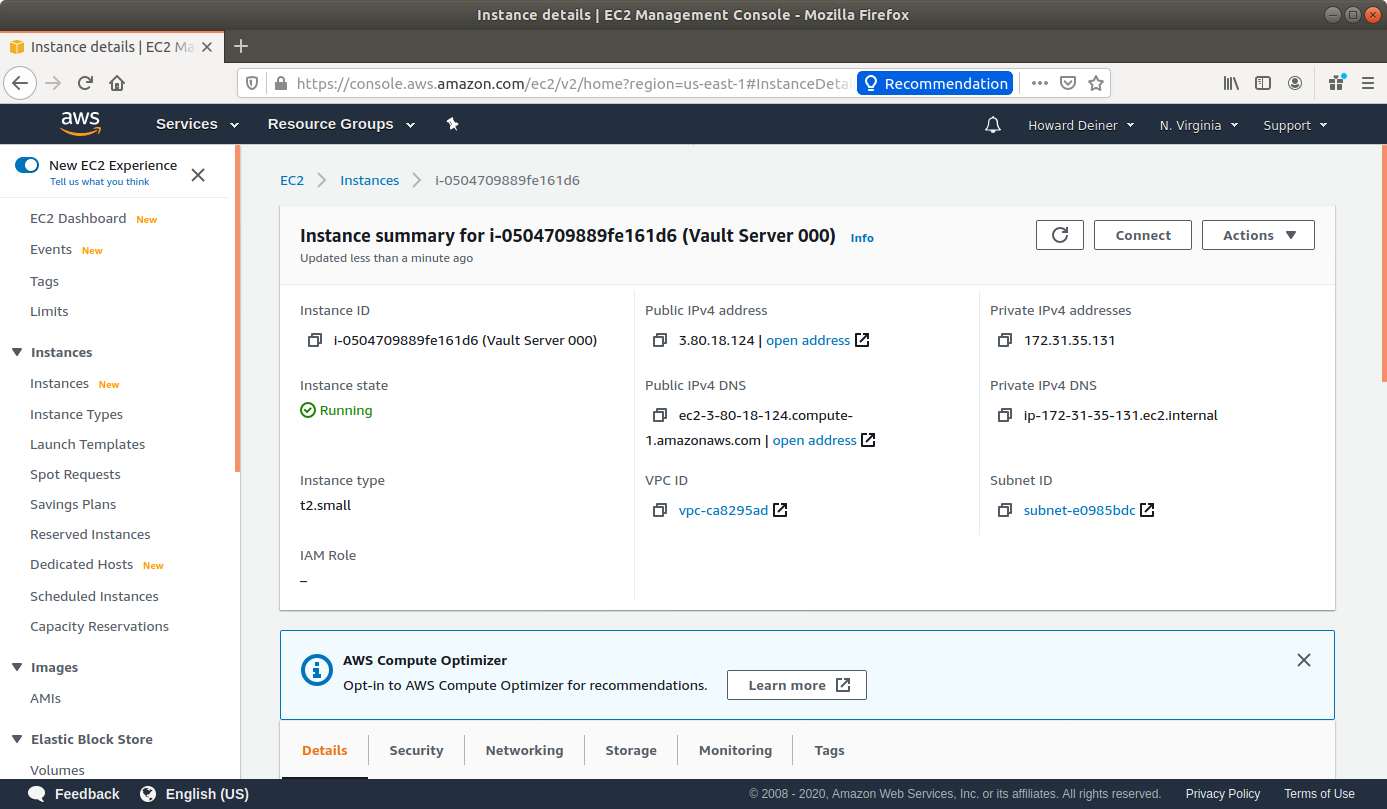
Task: Open the Instances breadcrumb link
Action: tap(369, 180)
